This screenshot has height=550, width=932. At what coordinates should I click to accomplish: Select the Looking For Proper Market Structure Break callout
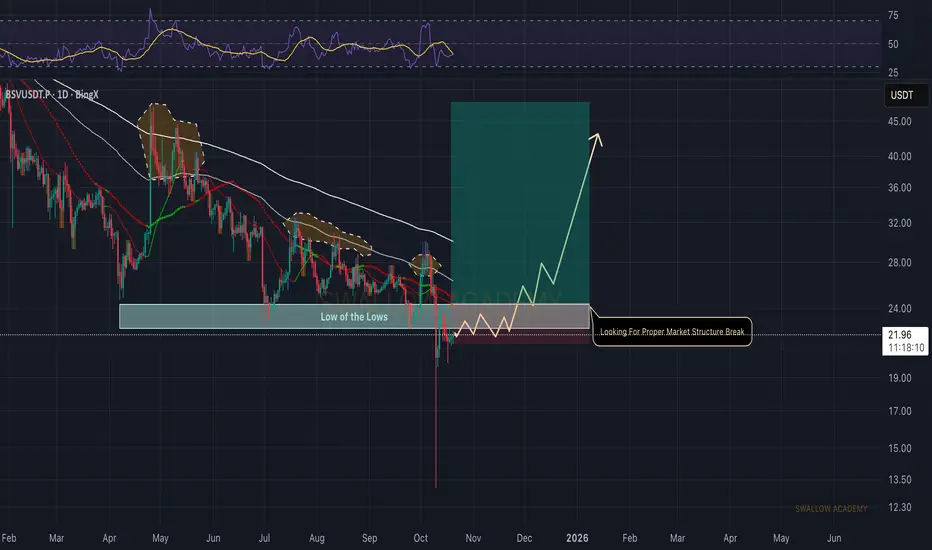[672, 332]
